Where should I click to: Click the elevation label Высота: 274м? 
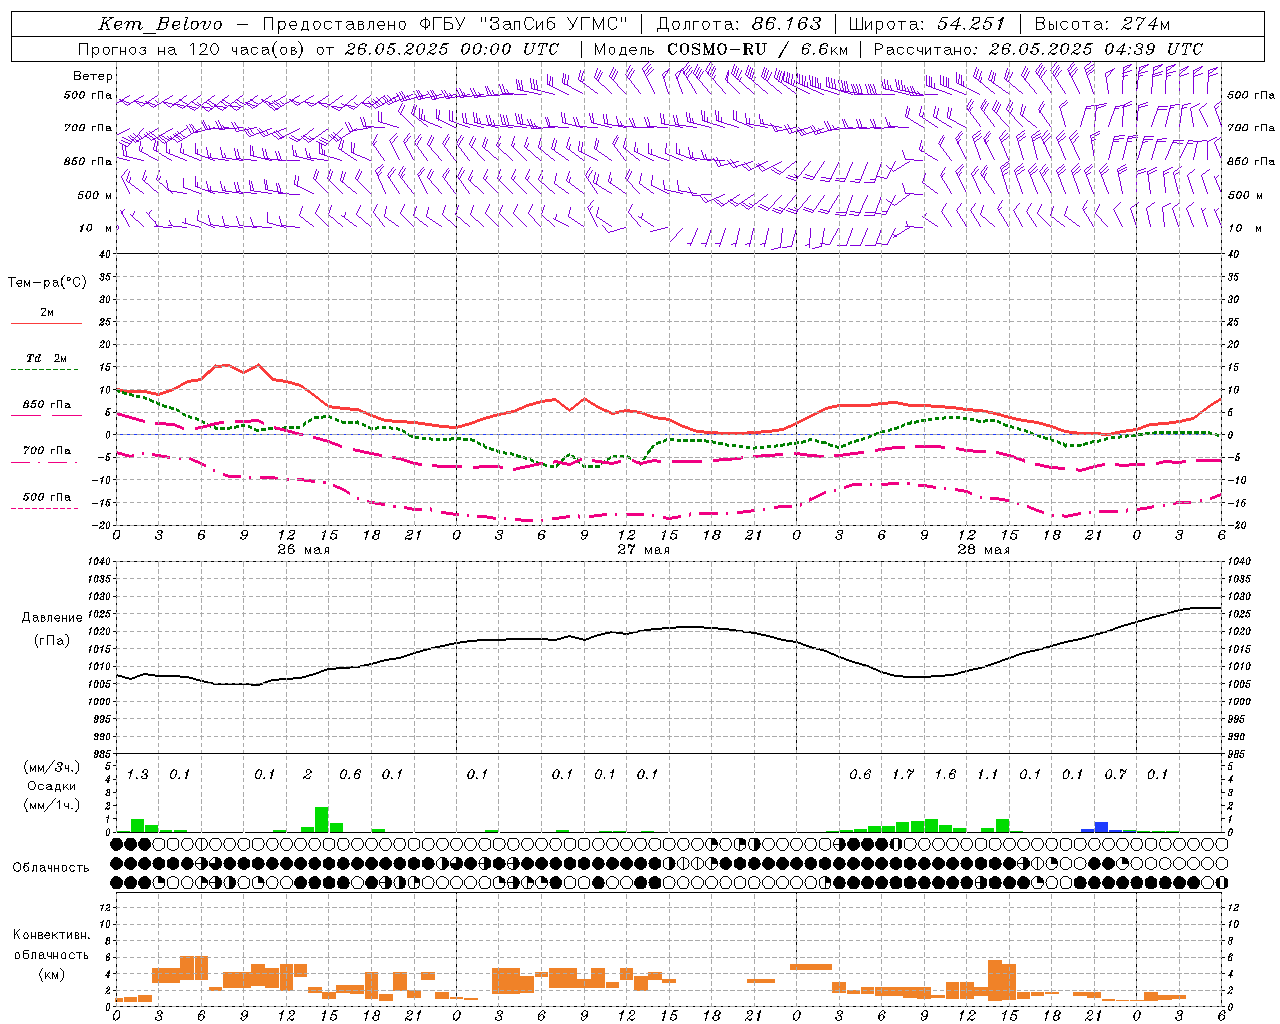1102,24
